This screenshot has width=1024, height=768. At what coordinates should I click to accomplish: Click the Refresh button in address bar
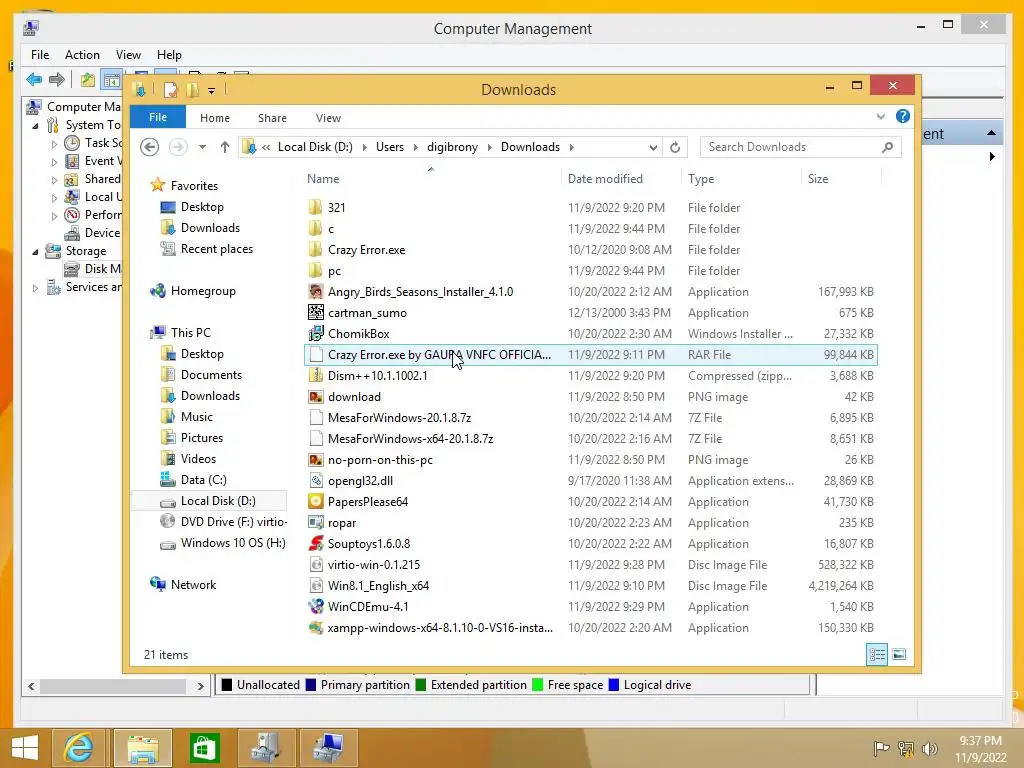[675, 148]
